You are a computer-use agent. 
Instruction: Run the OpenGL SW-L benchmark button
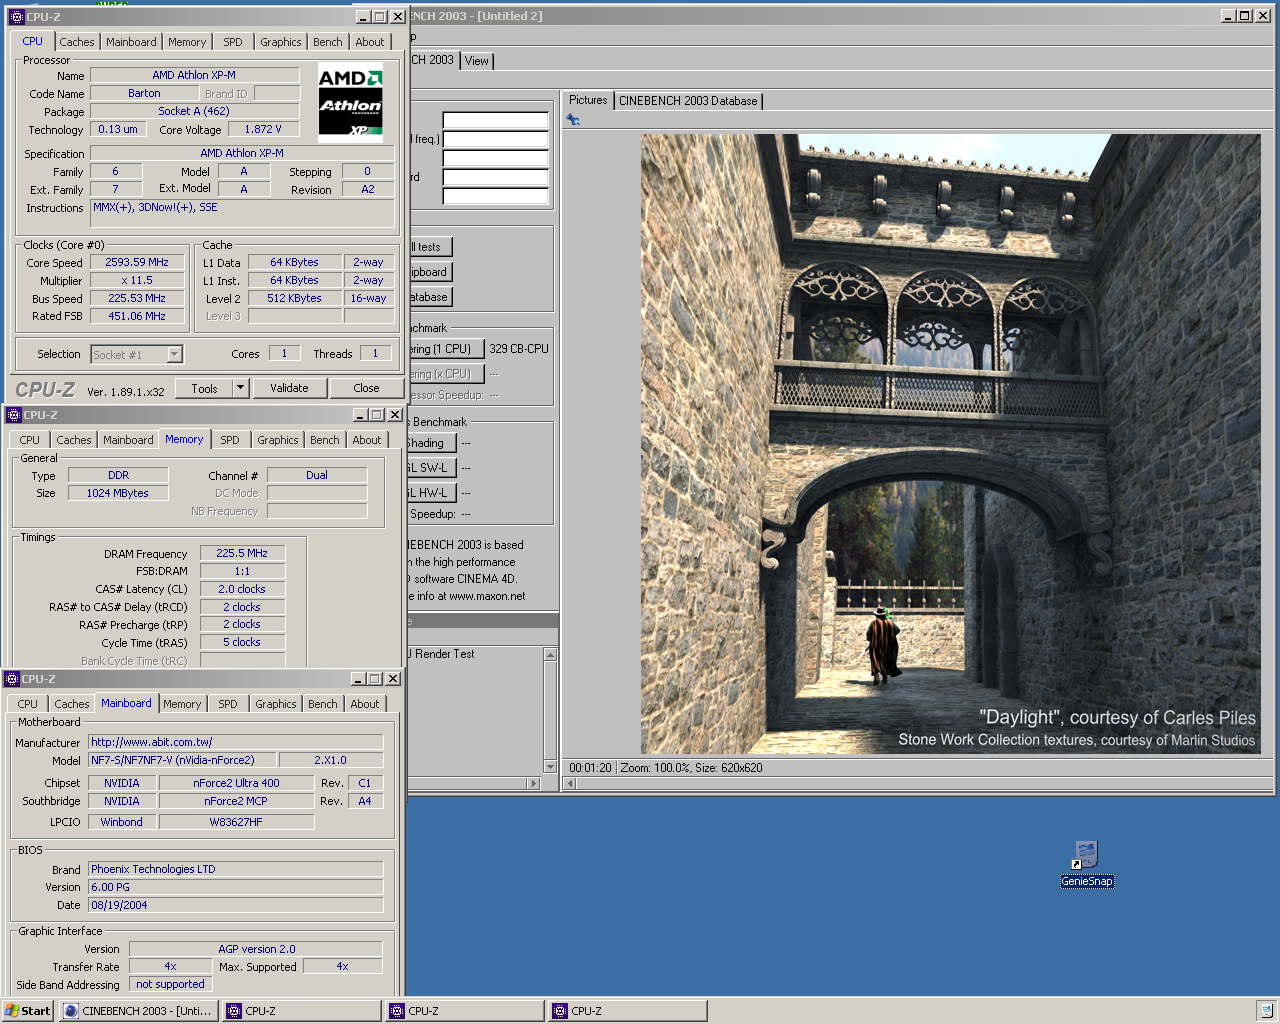[x=432, y=468]
